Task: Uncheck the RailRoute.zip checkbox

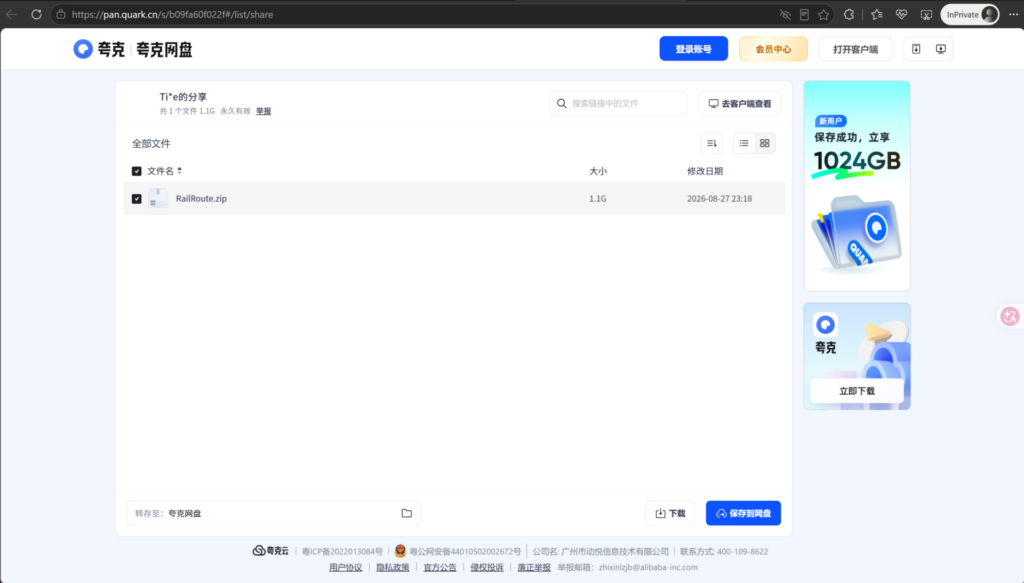Action: tap(136, 198)
